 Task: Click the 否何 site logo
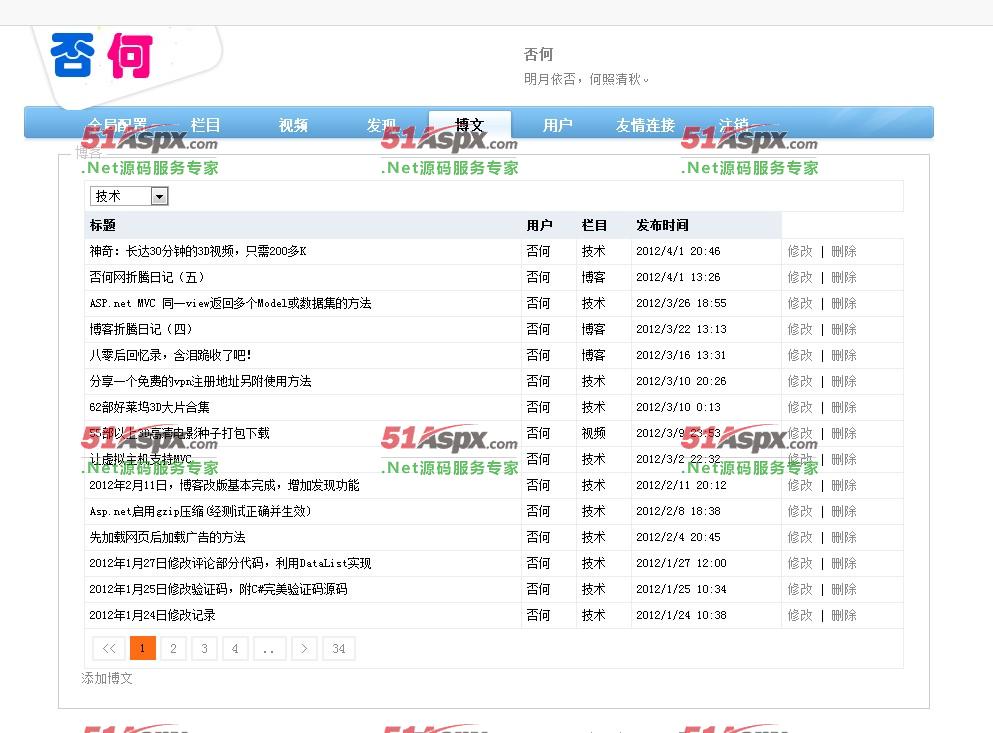click(x=100, y=55)
